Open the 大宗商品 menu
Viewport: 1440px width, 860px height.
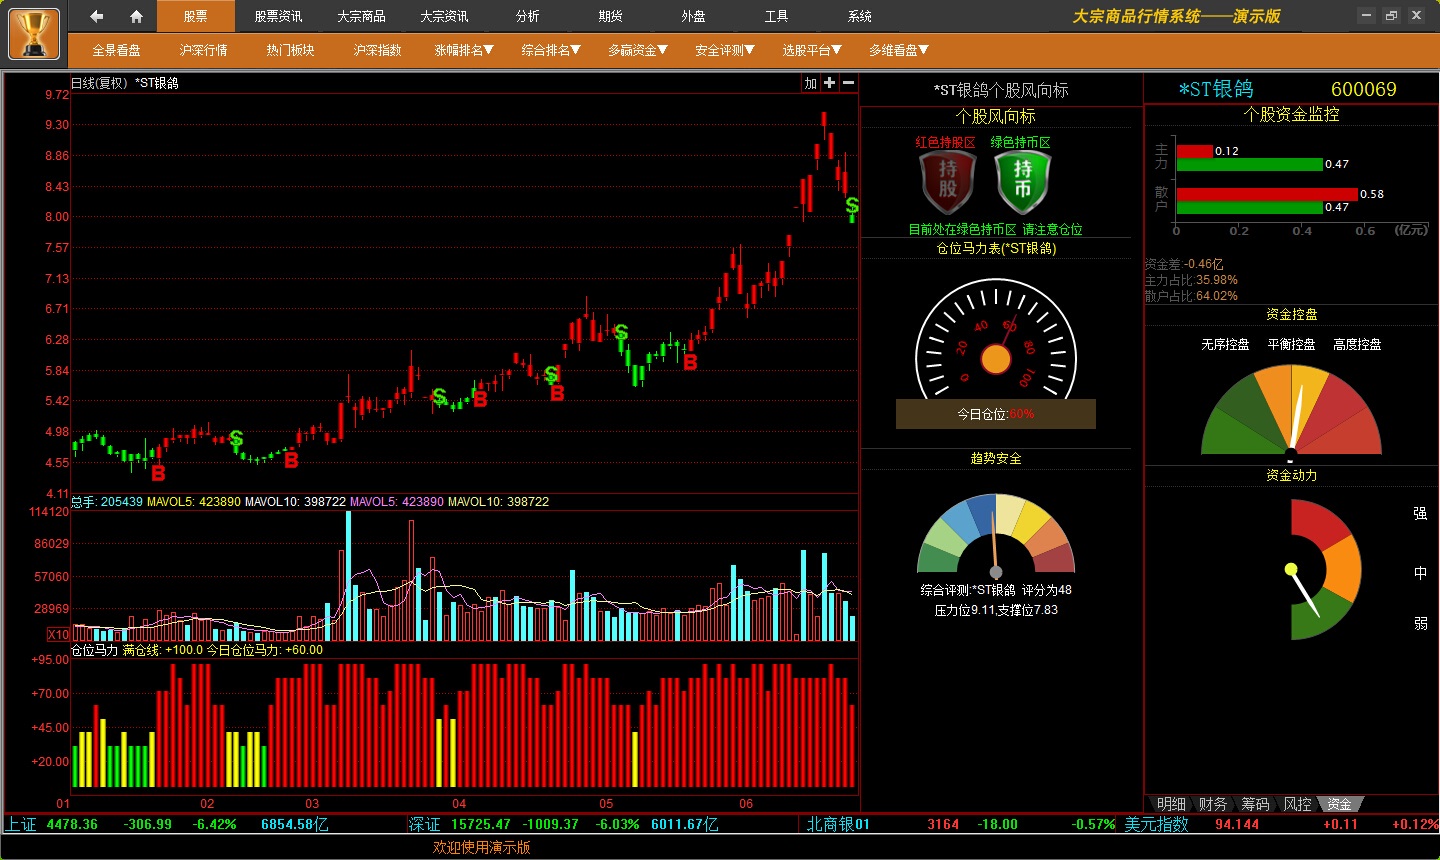tap(361, 16)
